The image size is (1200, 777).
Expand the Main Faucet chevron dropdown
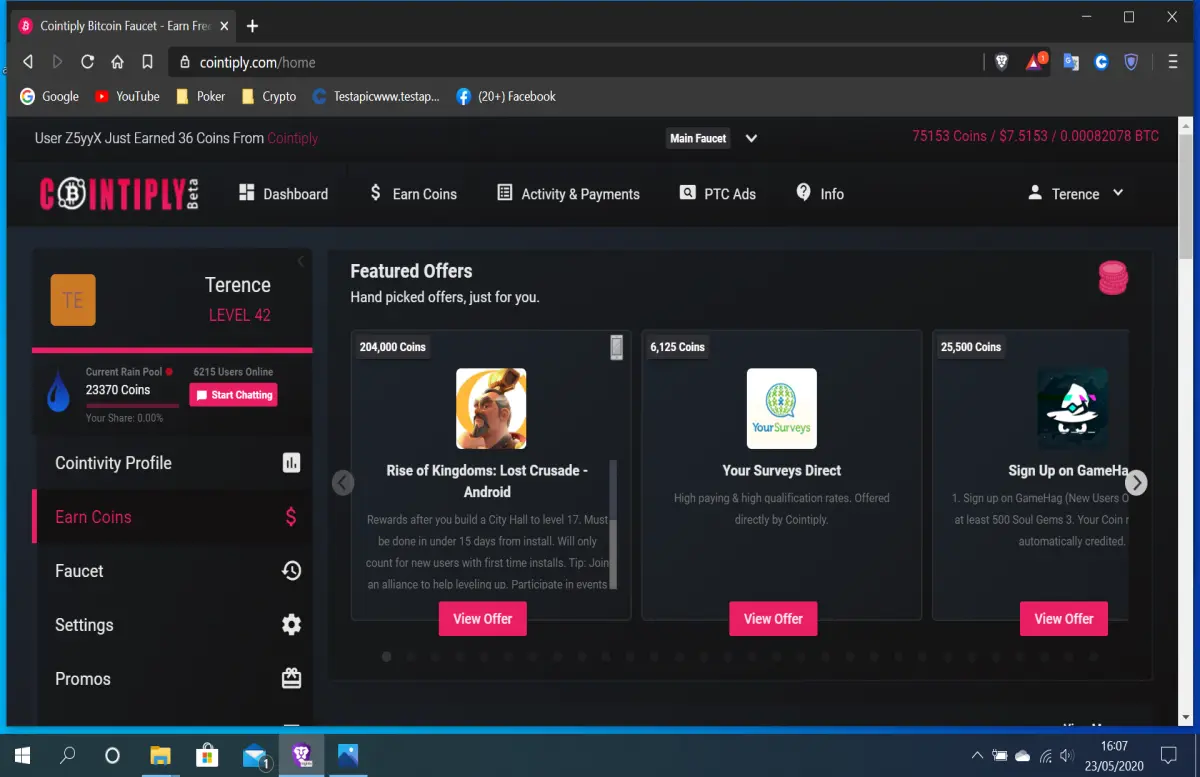751,138
